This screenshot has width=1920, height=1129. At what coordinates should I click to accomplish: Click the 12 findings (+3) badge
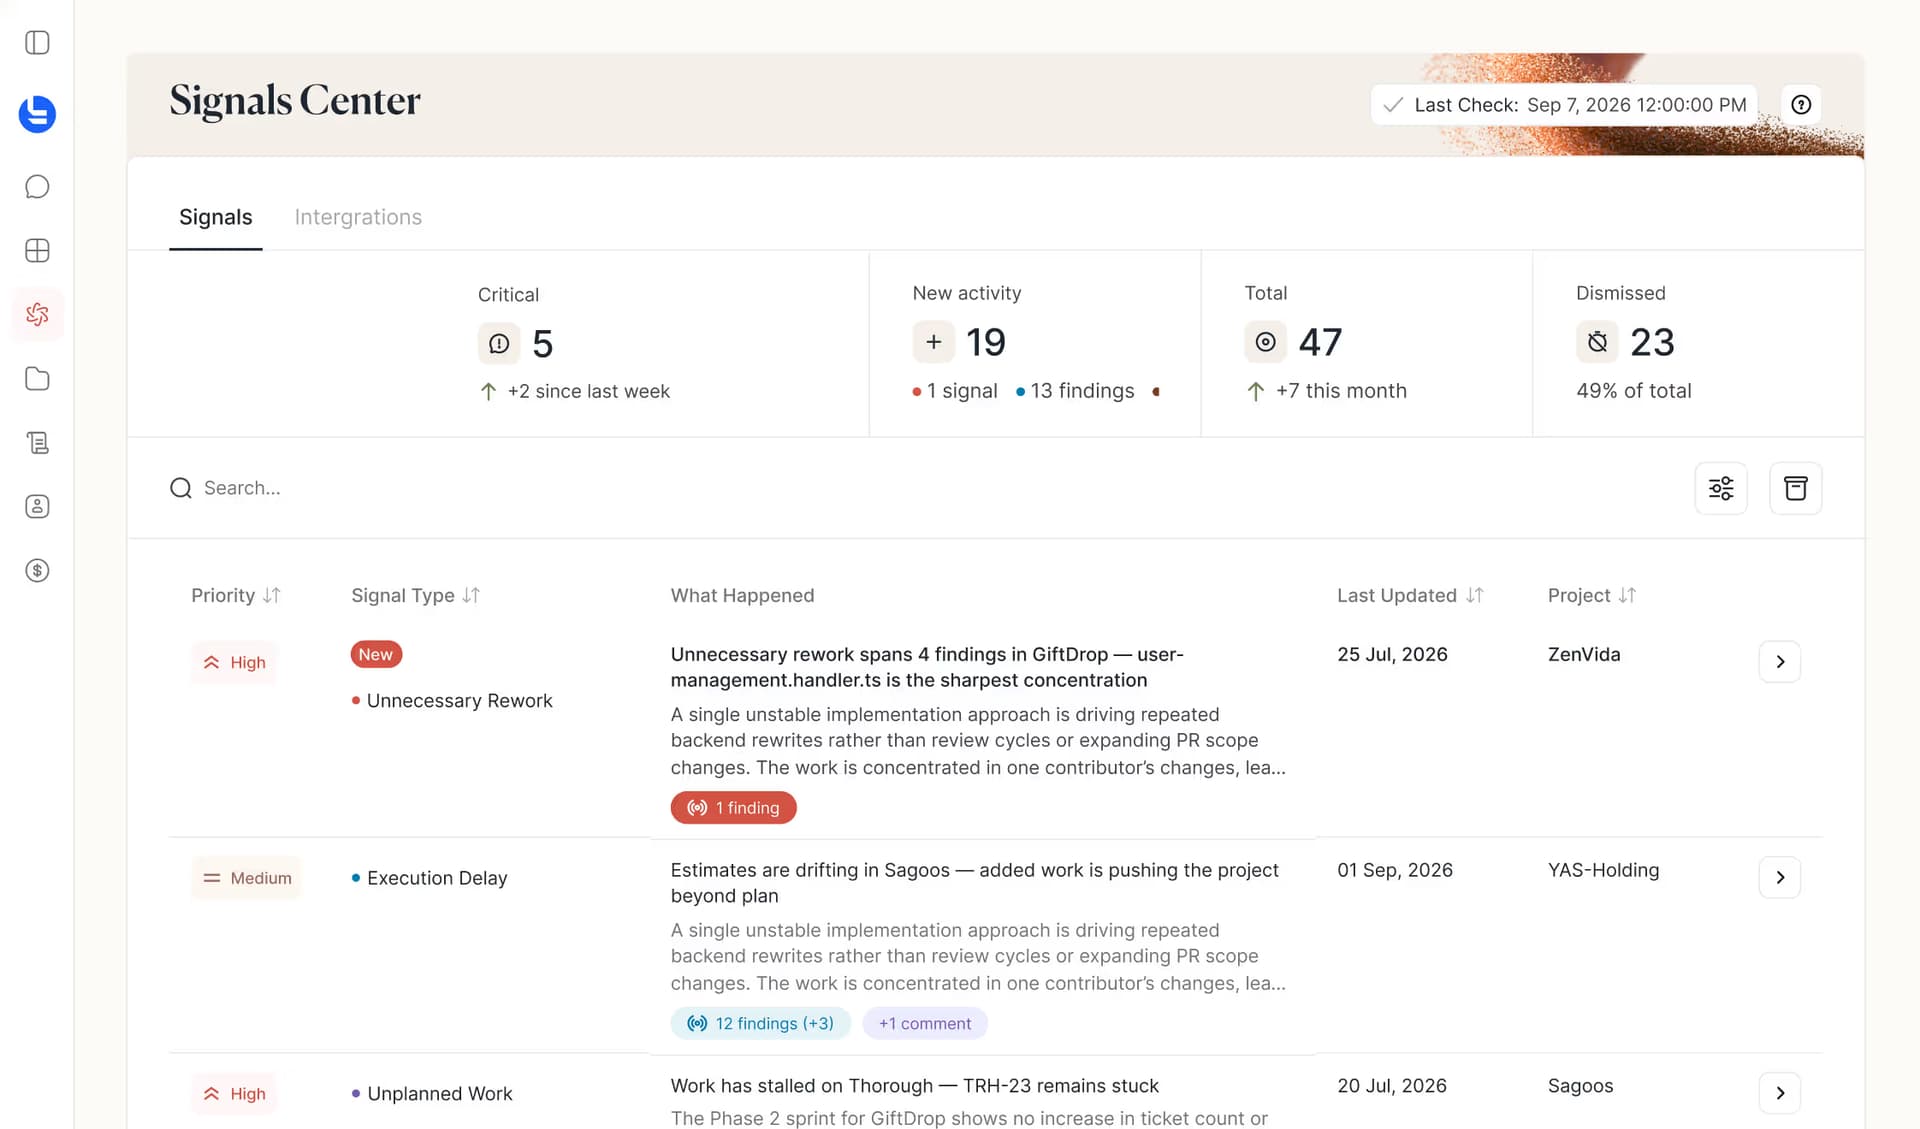pyautogui.click(x=761, y=1024)
